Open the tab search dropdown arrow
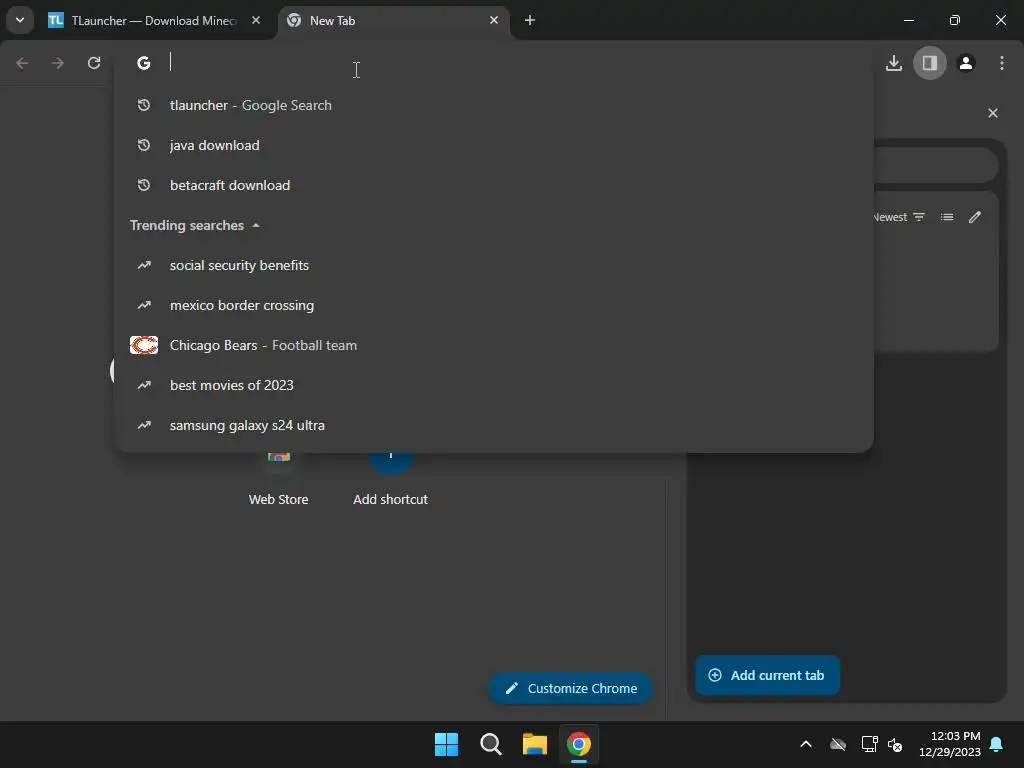This screenshot has width=1024, height=768. pyautogui.click(x=20, y=20)
